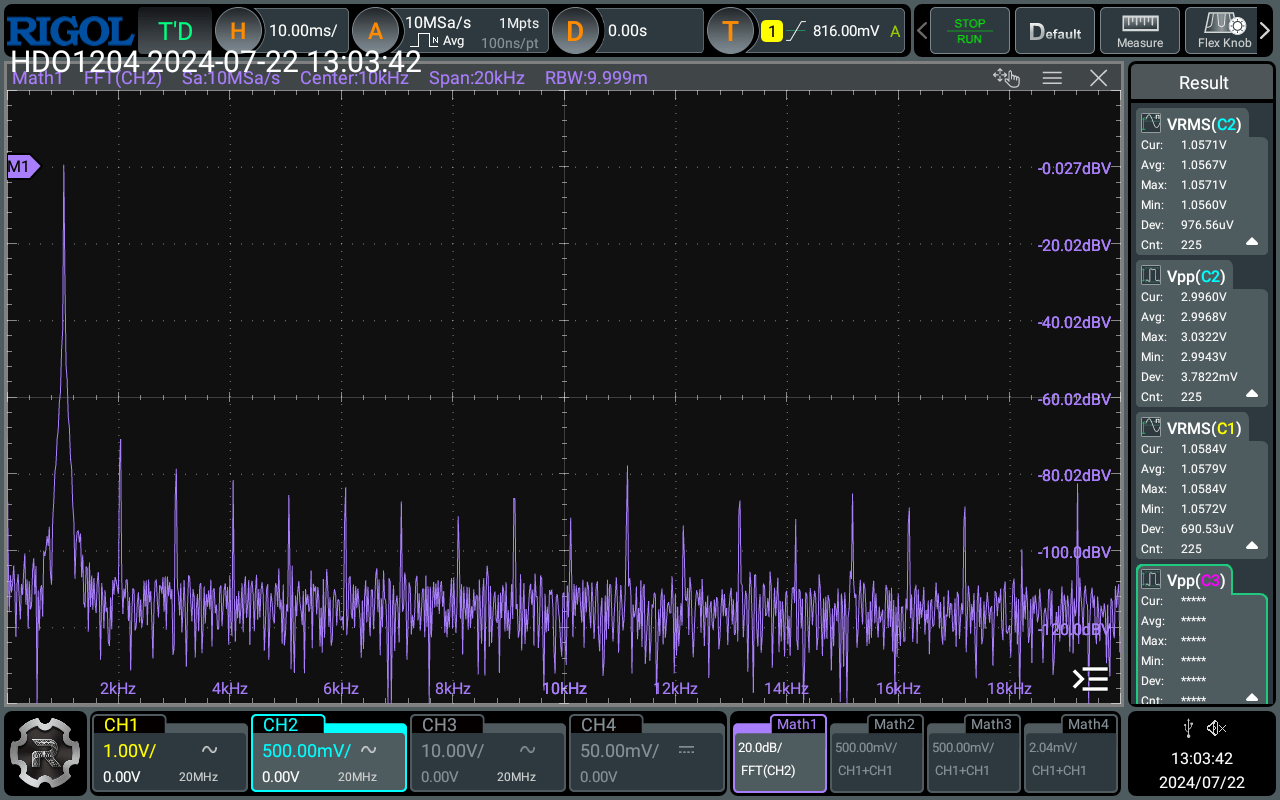
Task: Open the trigger T icon
Action: click(729, 31)
